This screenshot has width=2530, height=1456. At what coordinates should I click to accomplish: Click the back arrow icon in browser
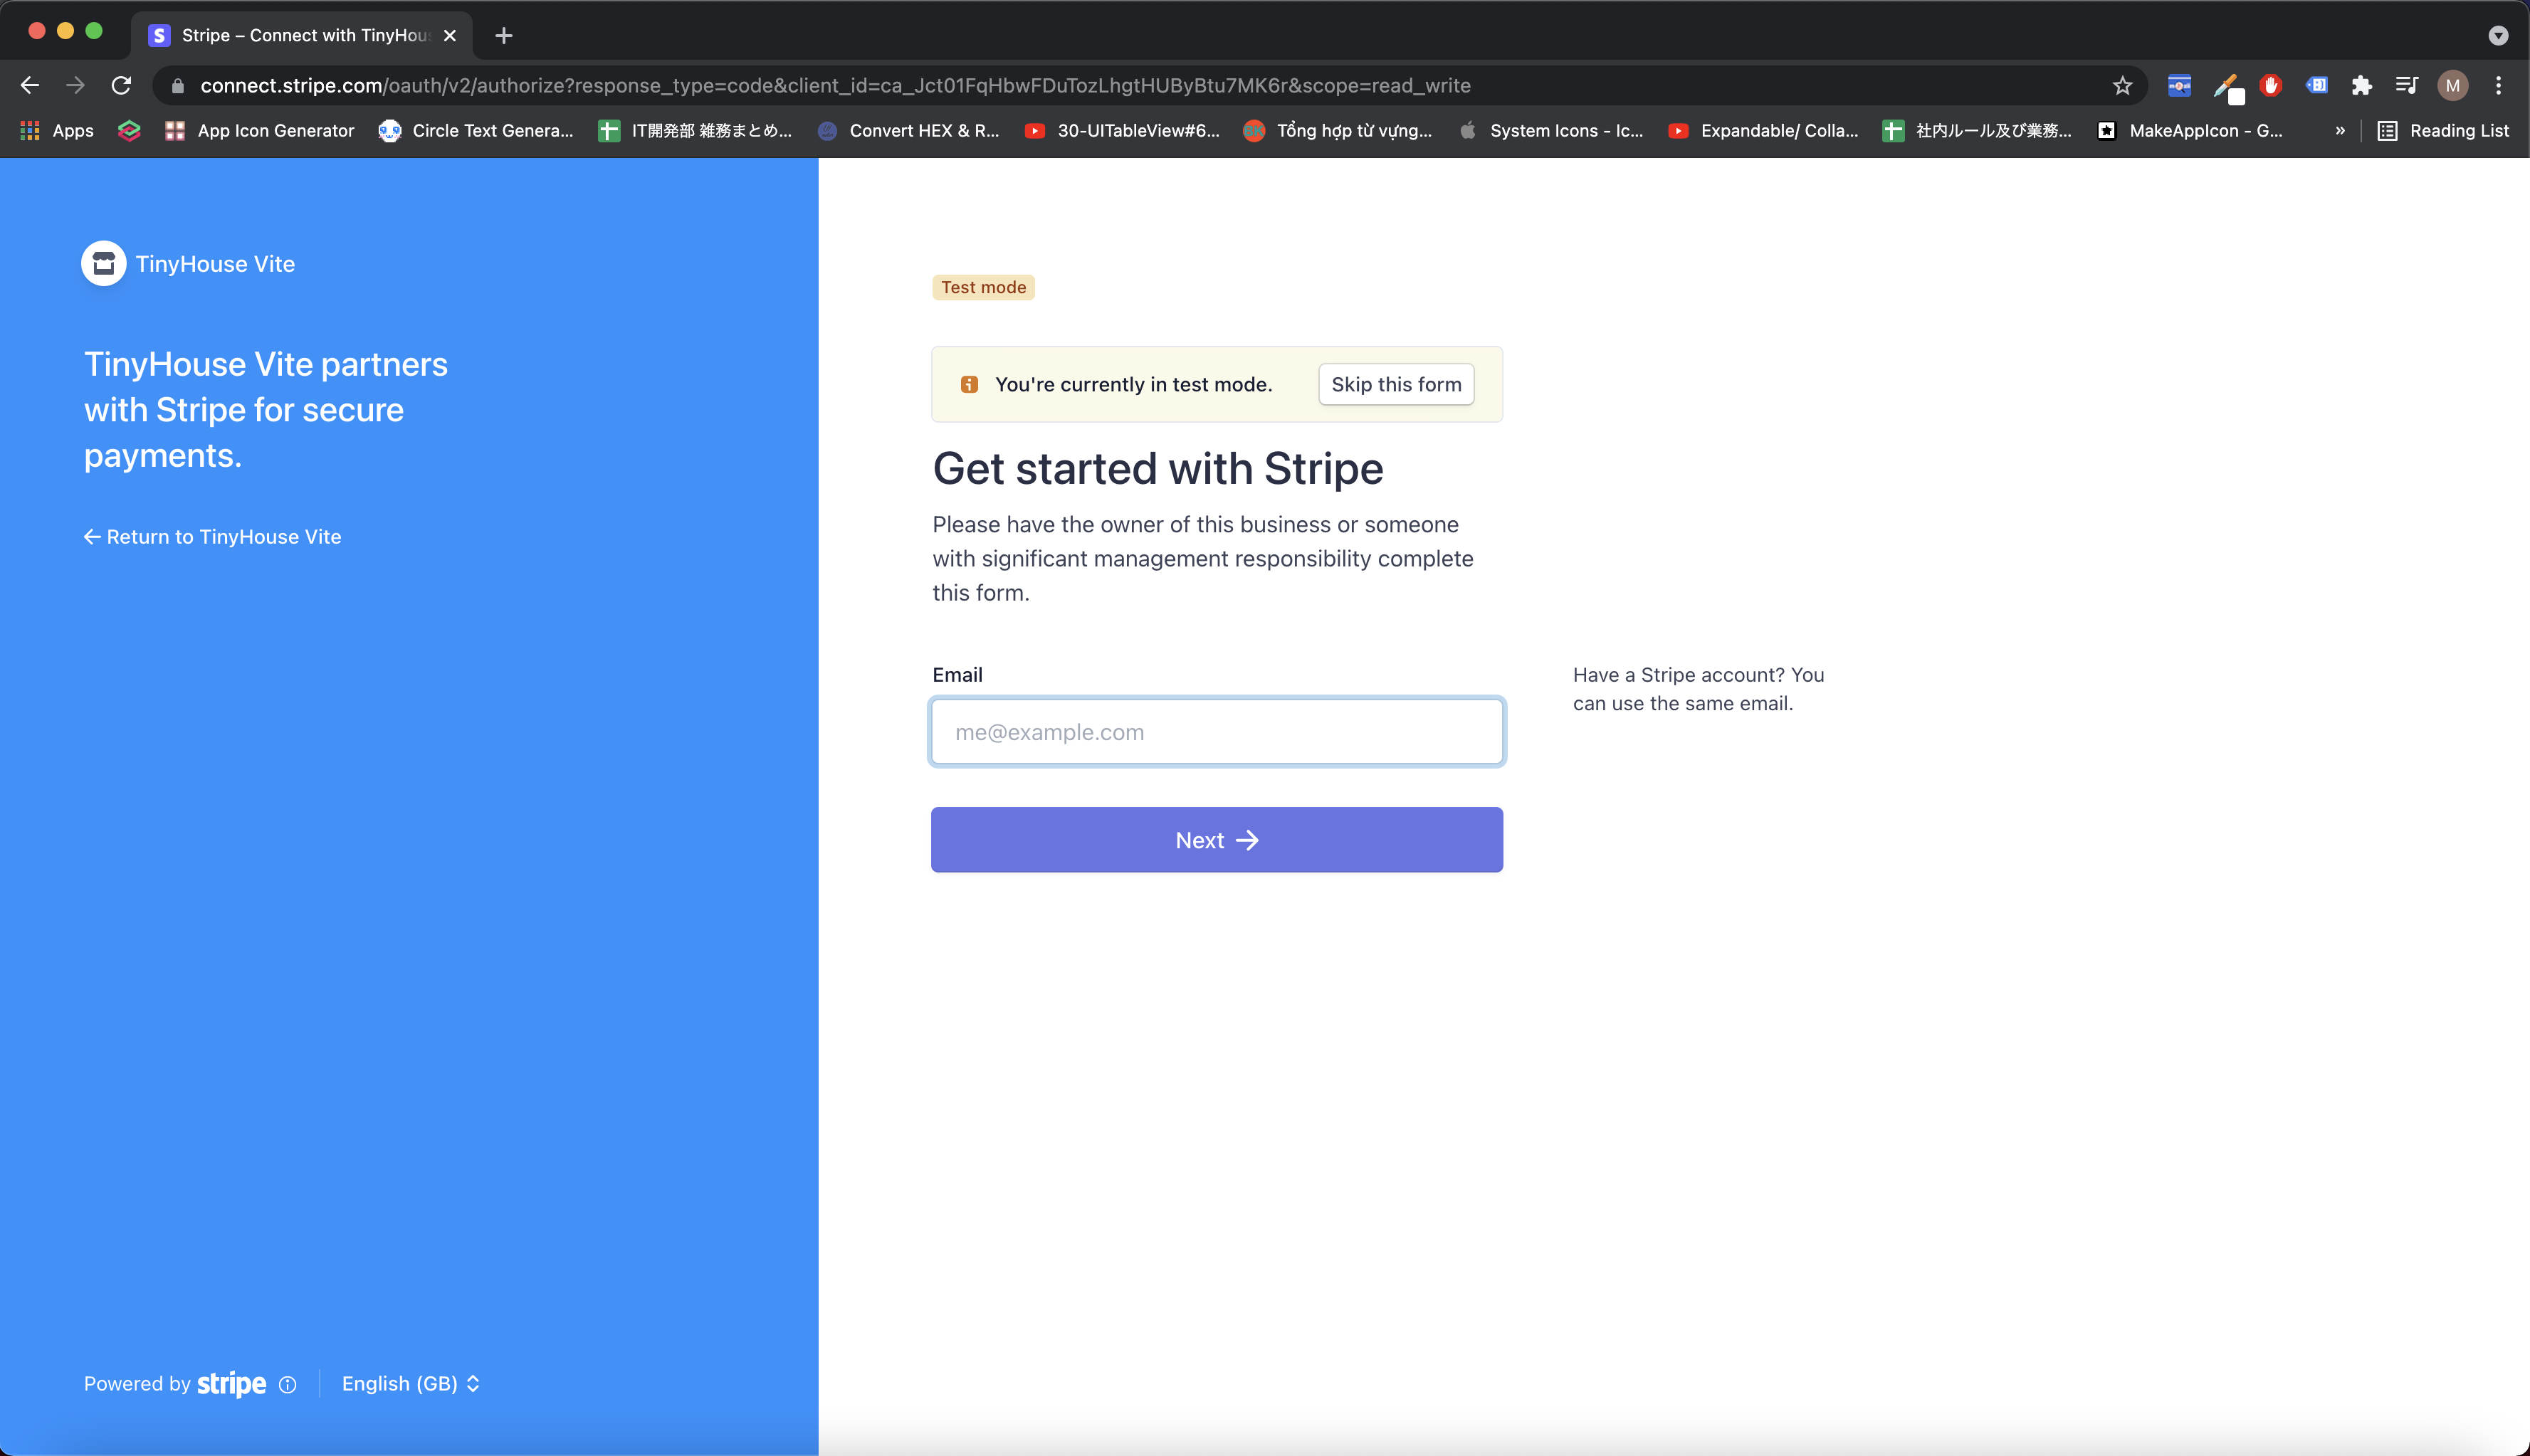pyautogui.click(x=31, y=85)
